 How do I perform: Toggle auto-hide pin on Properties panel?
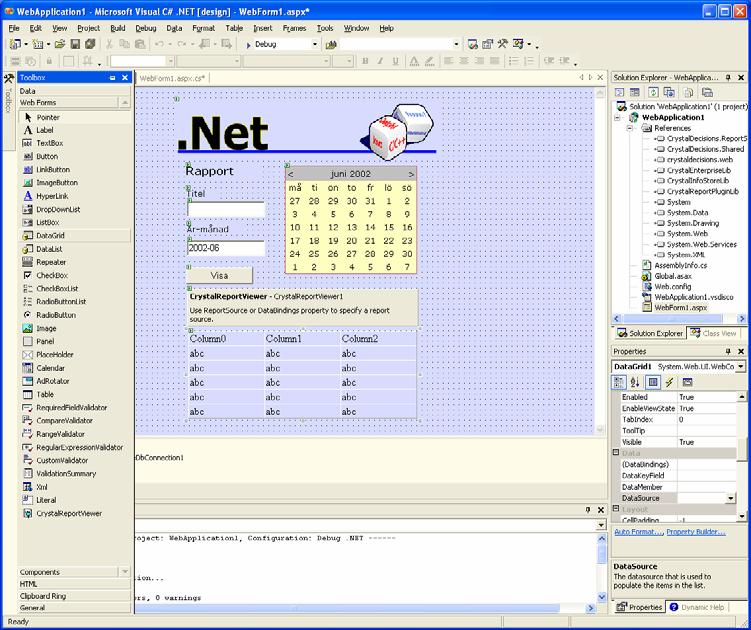(728, 351)
